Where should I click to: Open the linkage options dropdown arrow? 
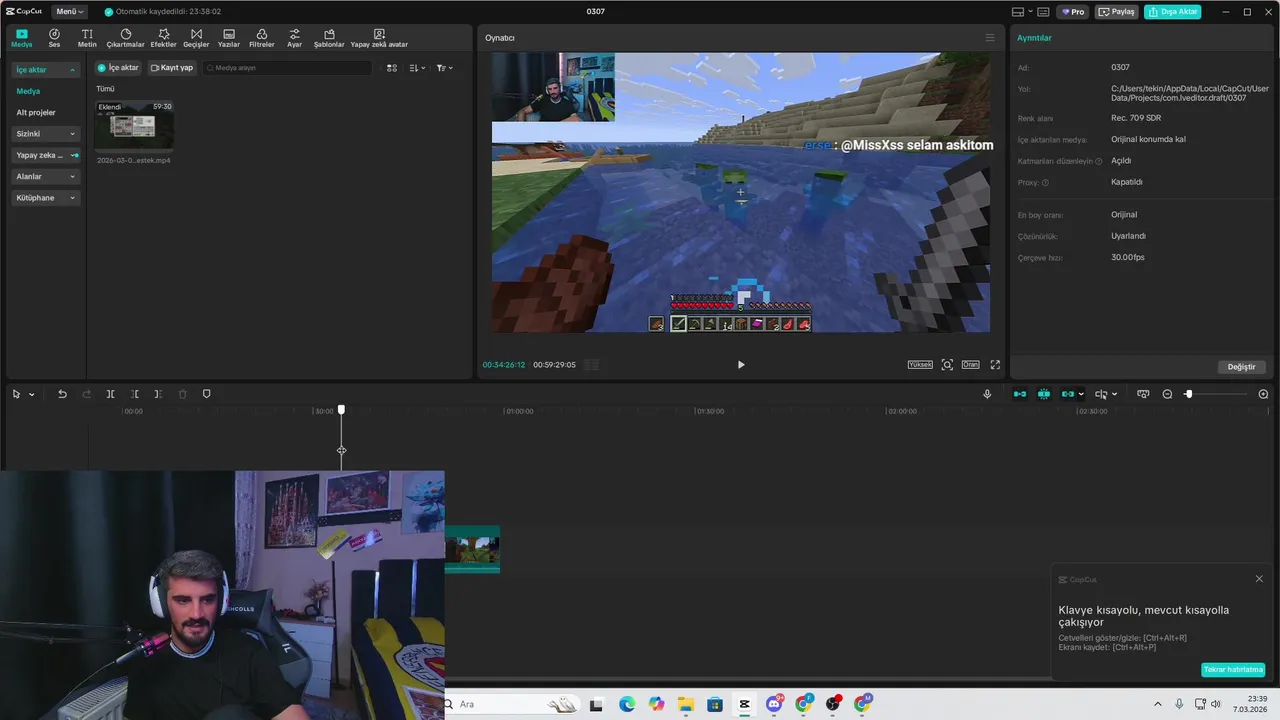click(x=1081, y=394)
